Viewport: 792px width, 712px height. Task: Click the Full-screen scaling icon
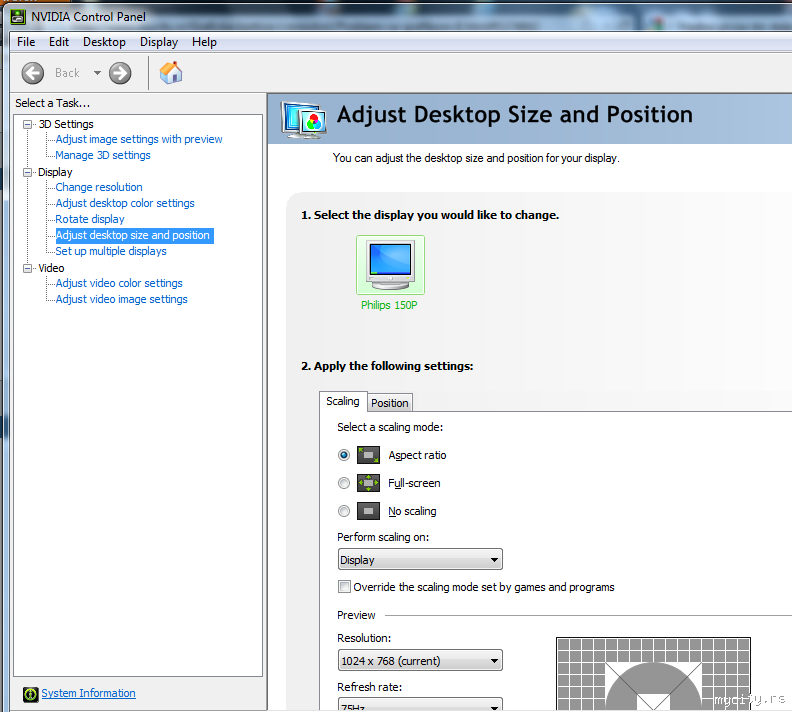tap(368, 483)
